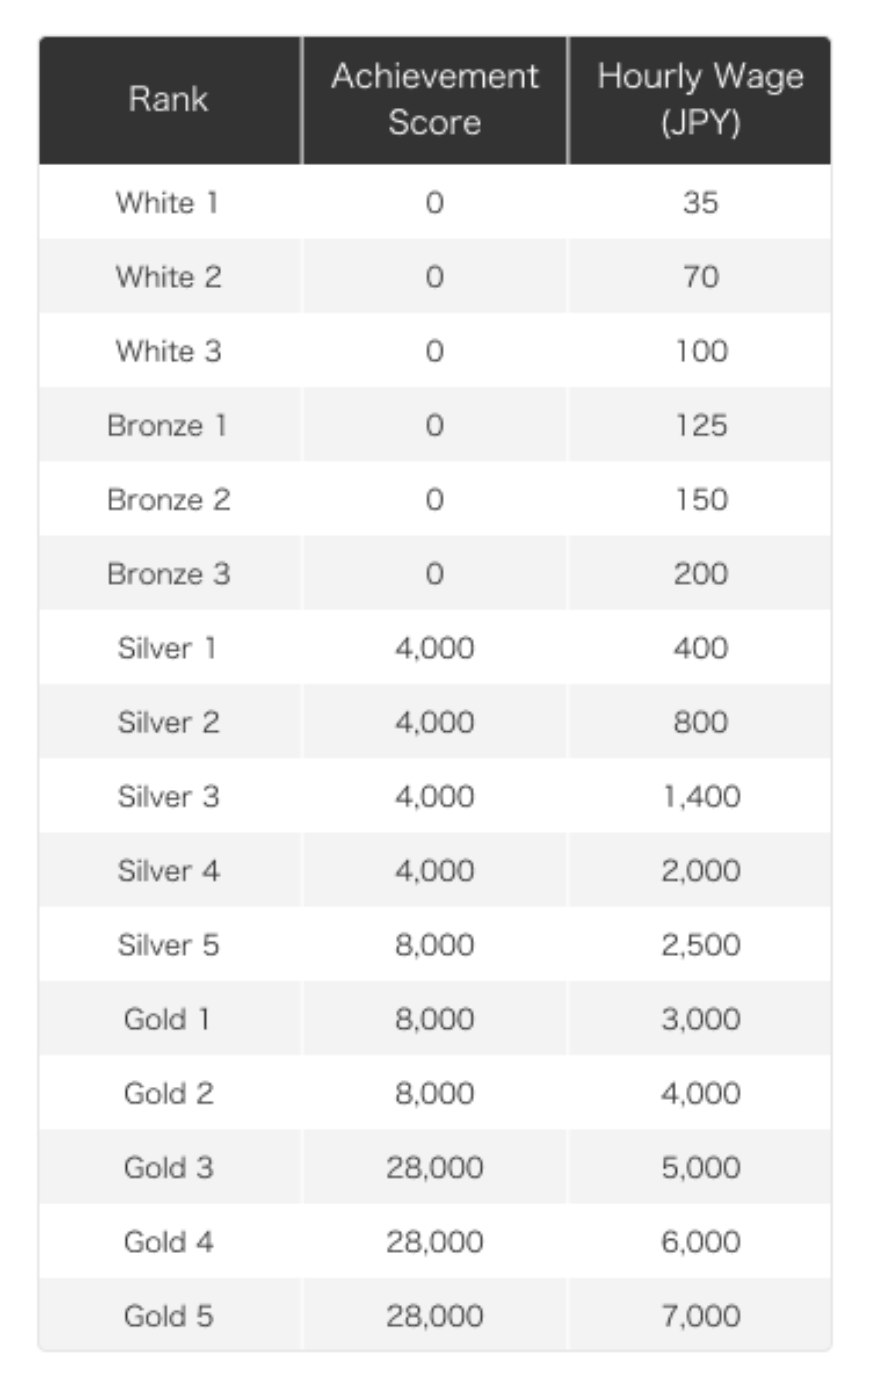Image resolution: width=870 pixels, height=1394 pixels.
Task: Click the 7,000 hourly wage value
Action: click(x=700, y=1316)
